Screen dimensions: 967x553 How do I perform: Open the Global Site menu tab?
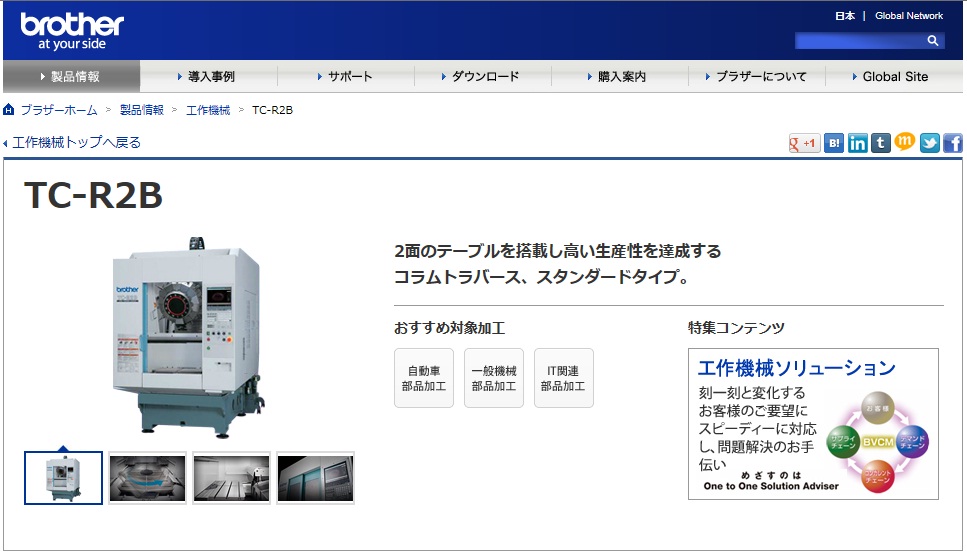(894, 76)
